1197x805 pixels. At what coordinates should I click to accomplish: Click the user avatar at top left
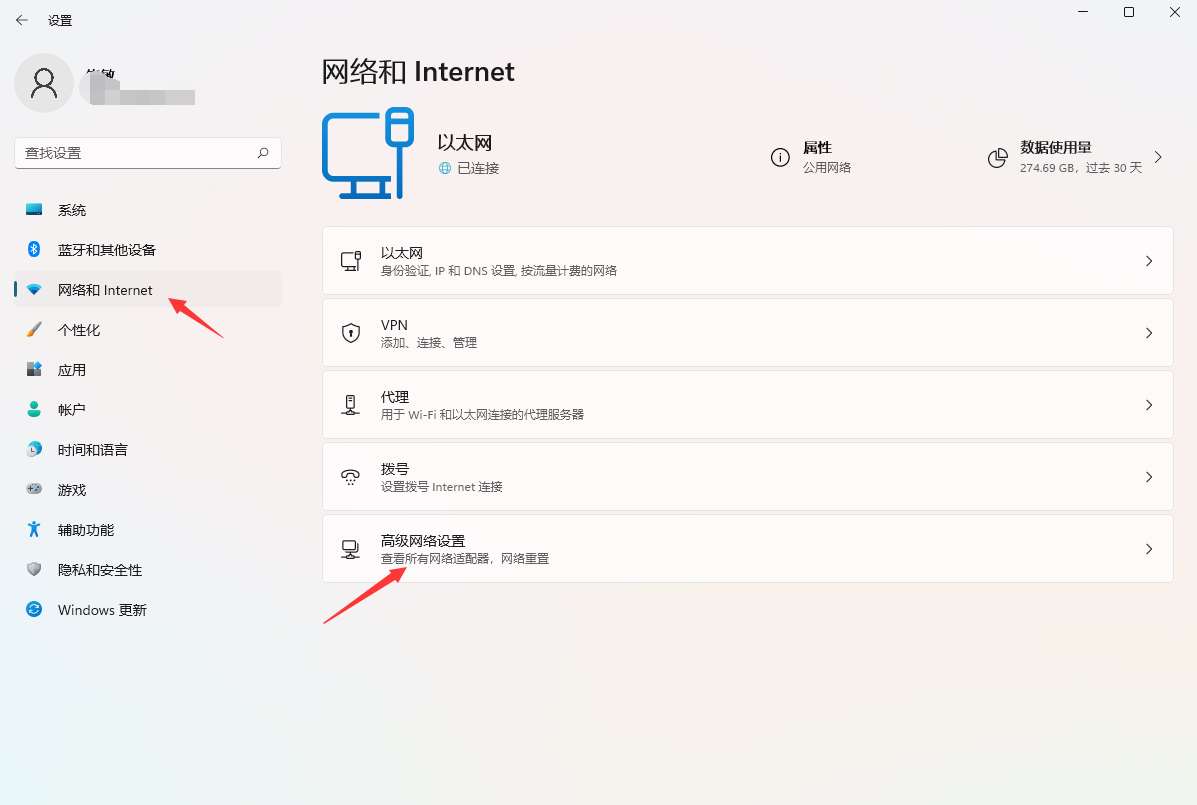43,83
